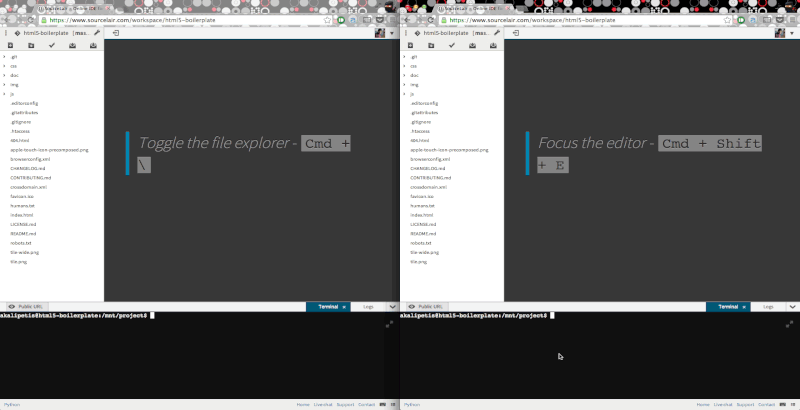Click the address bar in right browser window

[586, 20]
